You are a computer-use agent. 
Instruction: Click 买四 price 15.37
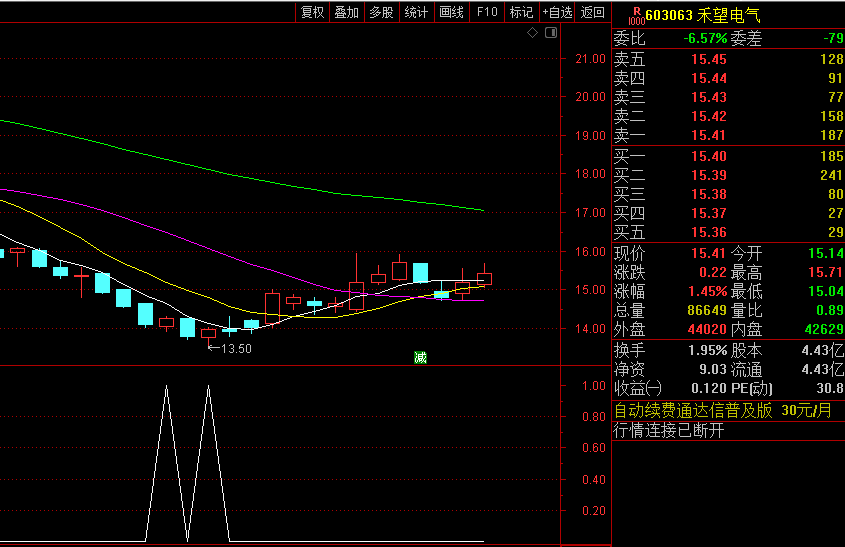coord(709,213)
